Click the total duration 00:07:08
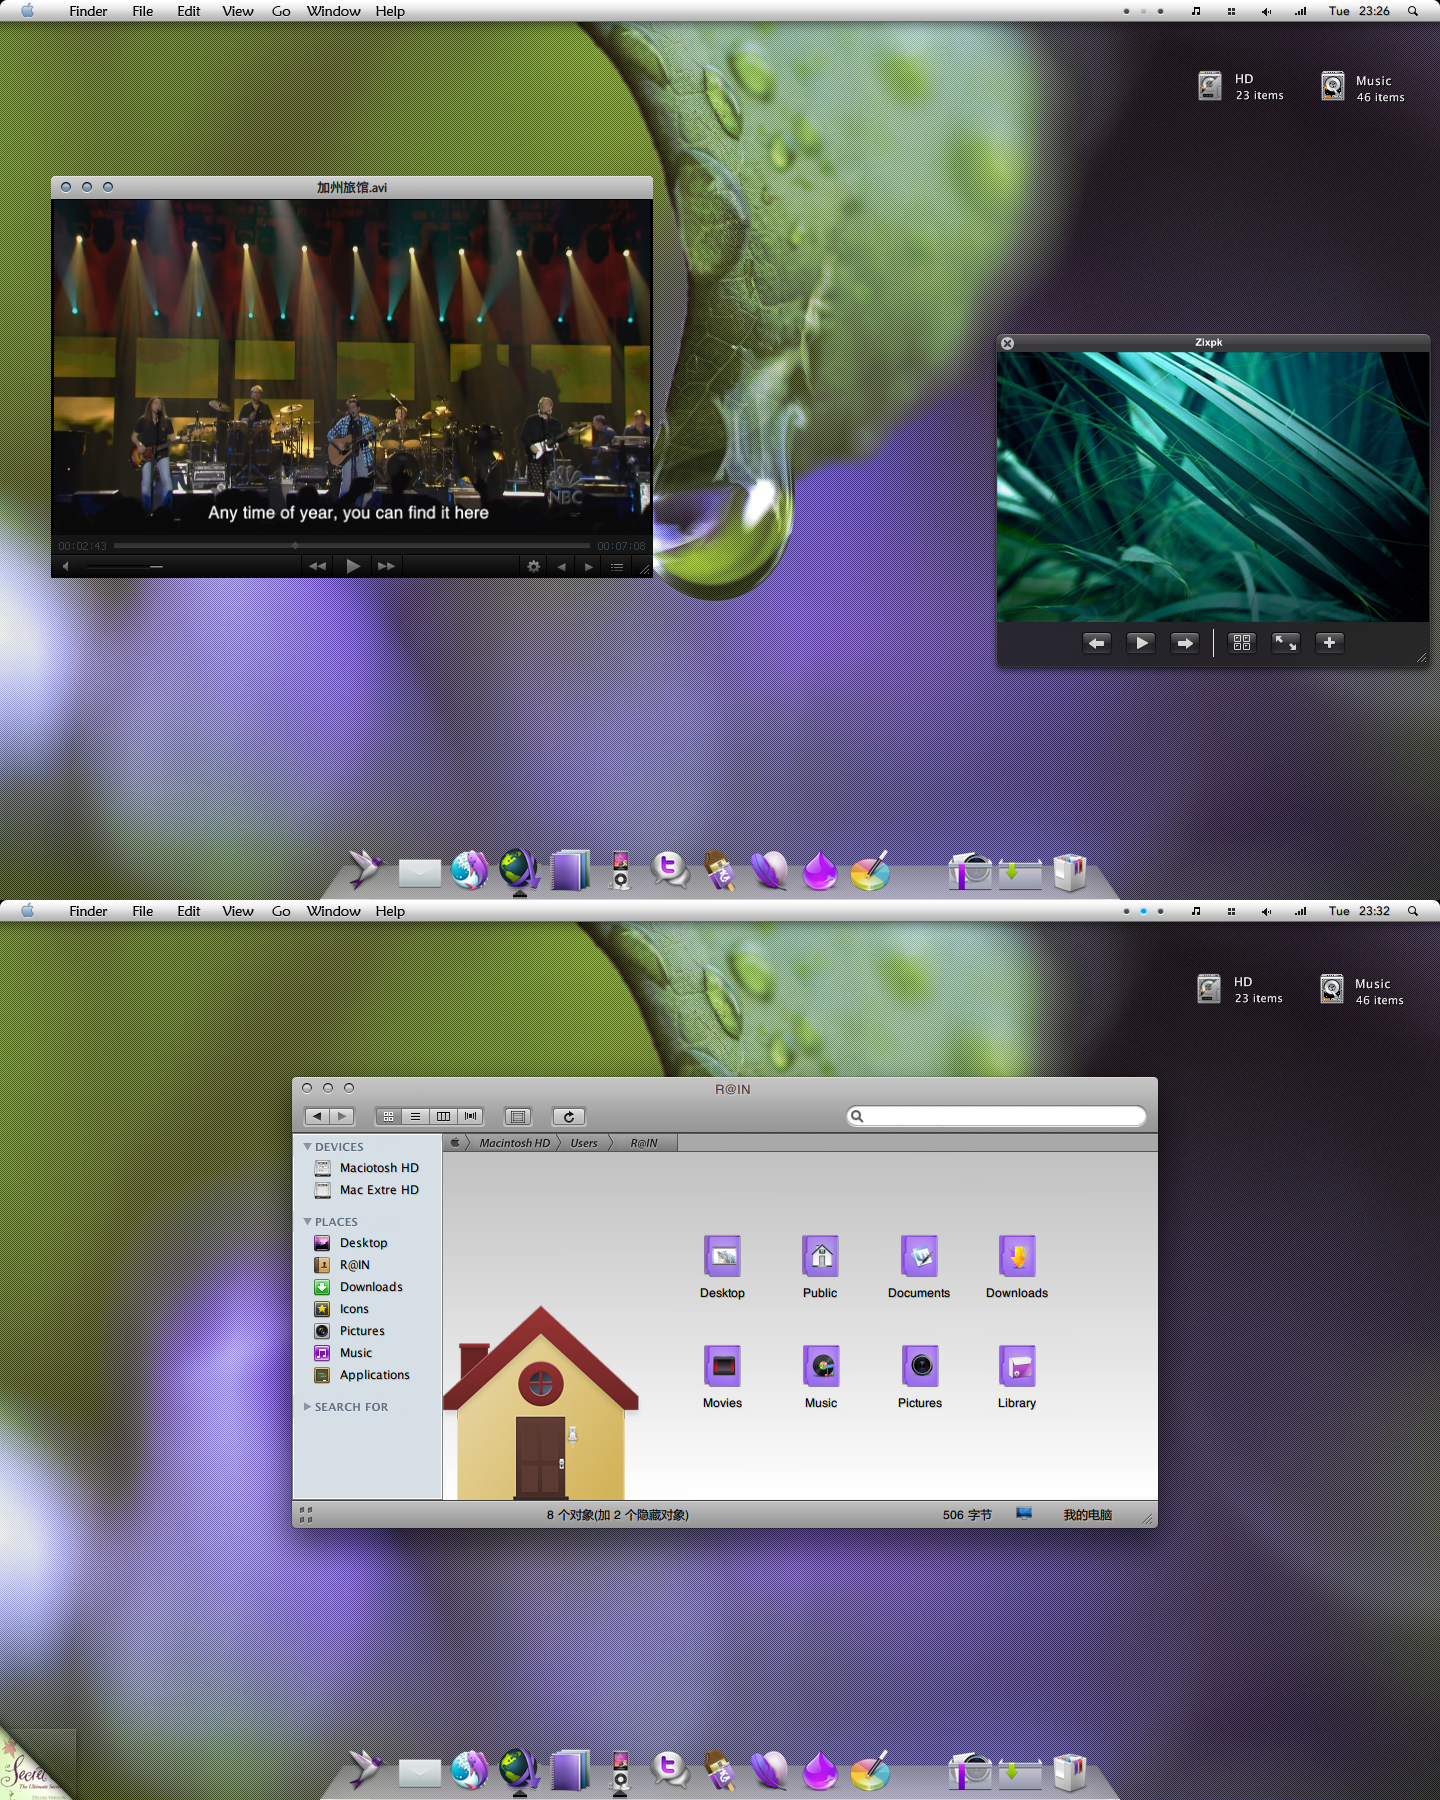Screen dimensions: 1440x1800 (x=621, y=546)
